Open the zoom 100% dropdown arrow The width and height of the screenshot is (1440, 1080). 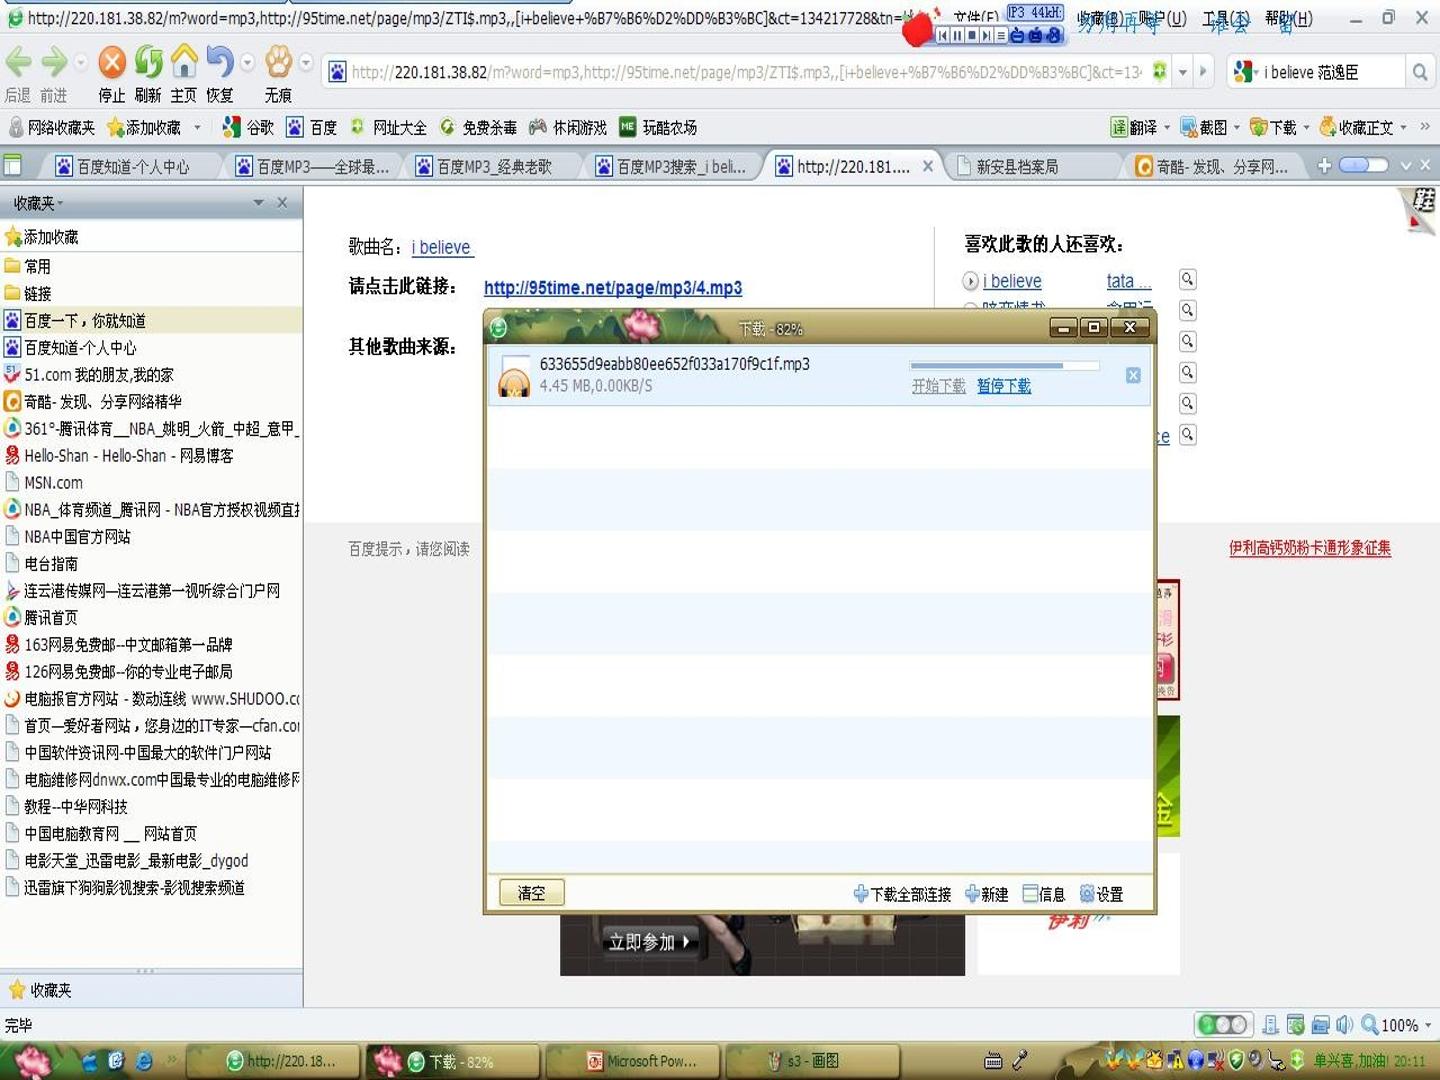pyautogui.click(x=1428, y=1025)
